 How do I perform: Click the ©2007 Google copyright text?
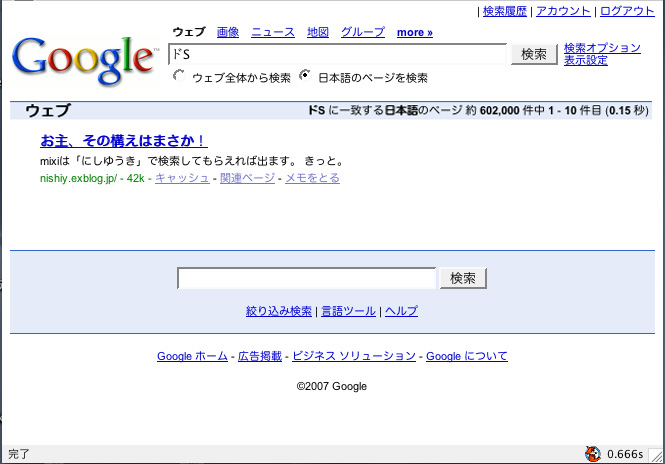(x=332, y=386)
